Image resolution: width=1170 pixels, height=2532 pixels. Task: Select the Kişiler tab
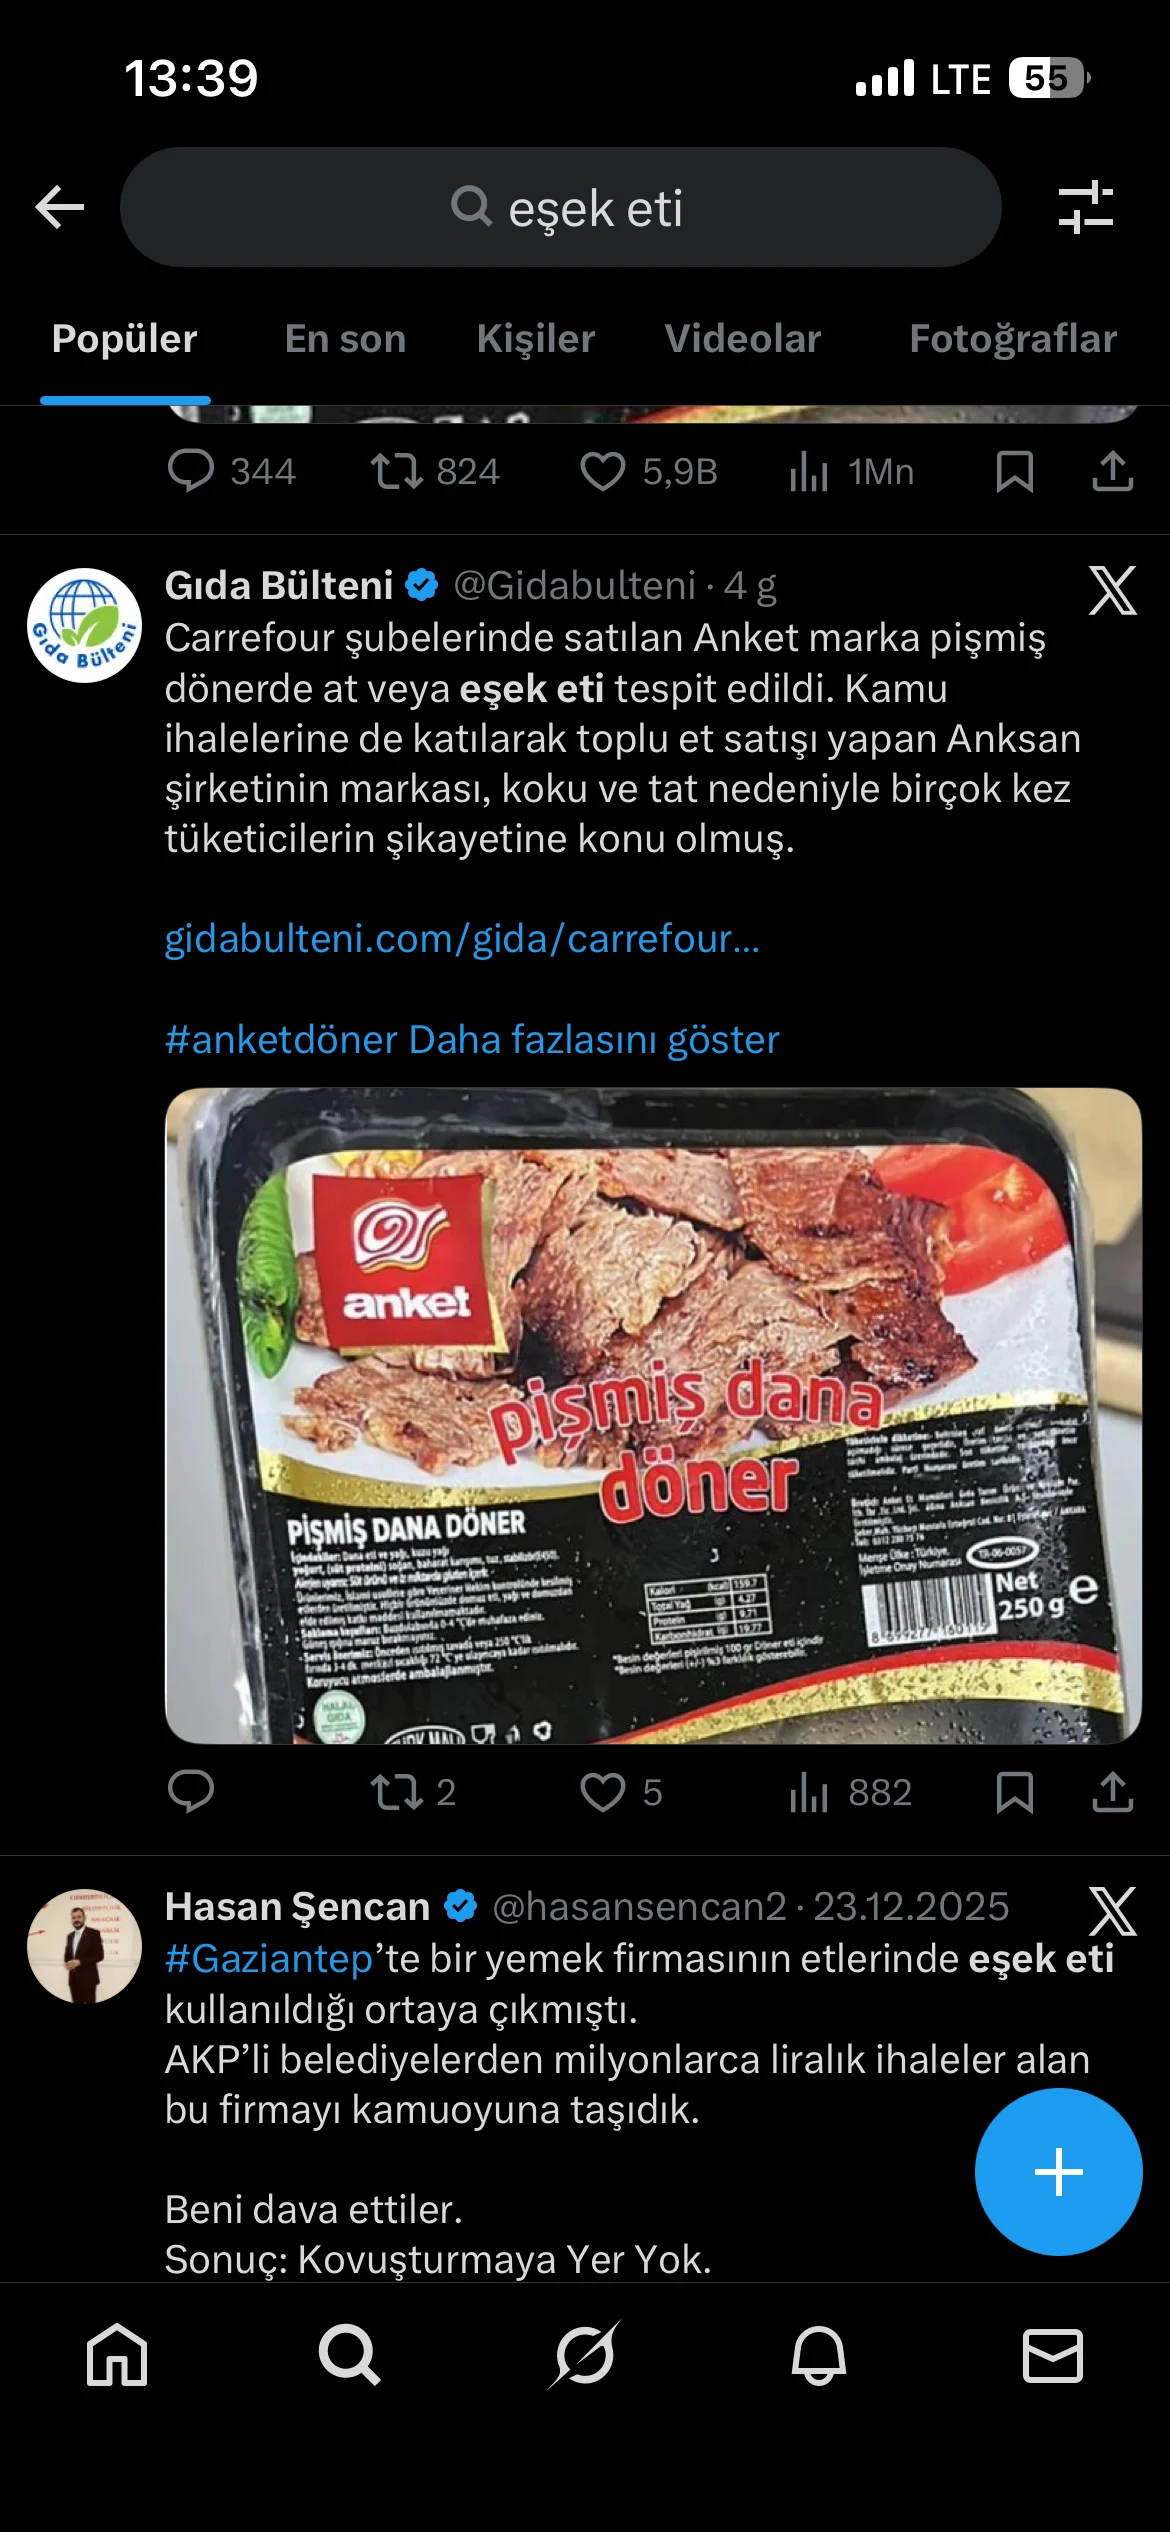point(536,339)
